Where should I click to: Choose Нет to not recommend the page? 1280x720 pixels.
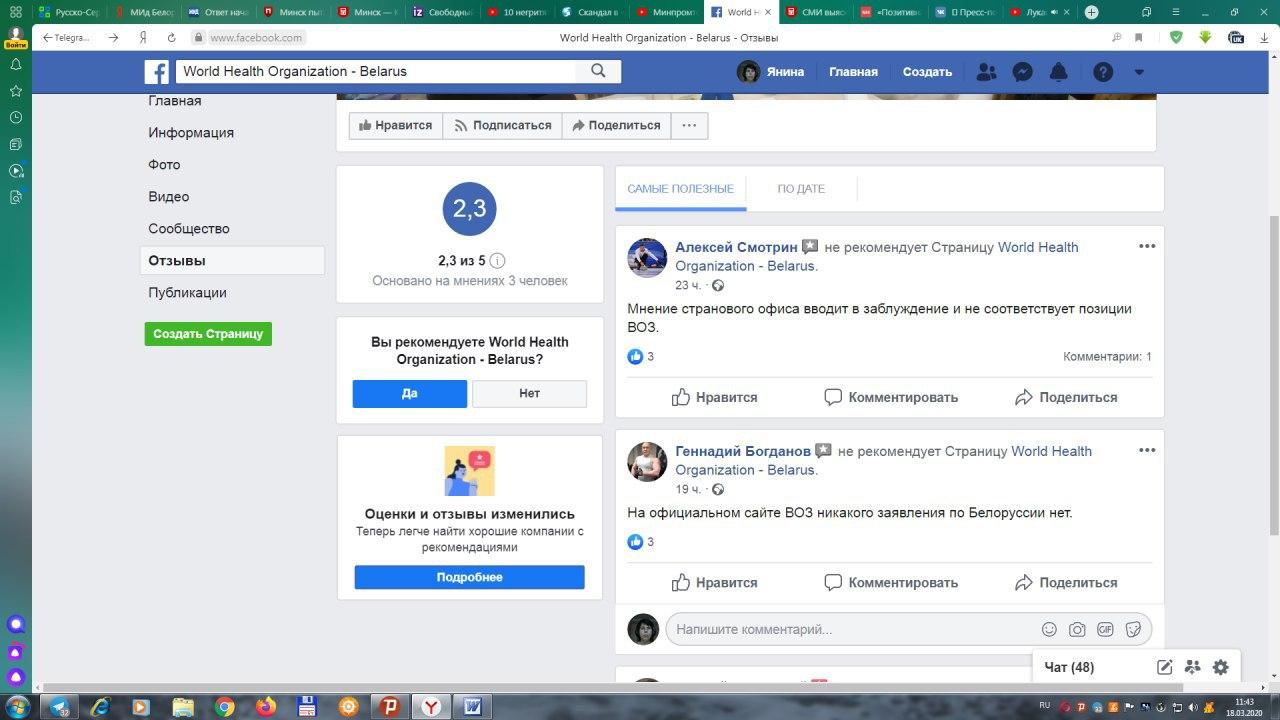pyautogui.click(x=529, y=394)
